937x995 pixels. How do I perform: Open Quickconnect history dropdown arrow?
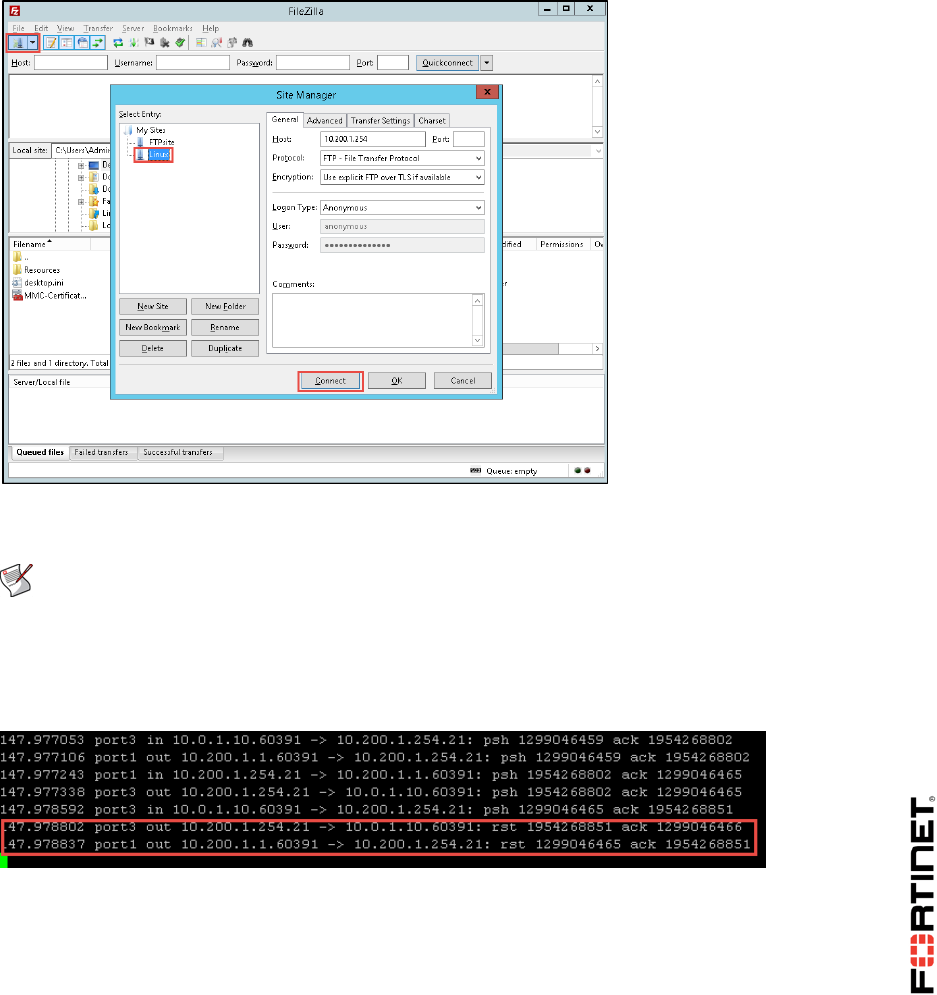click(487, 63)
